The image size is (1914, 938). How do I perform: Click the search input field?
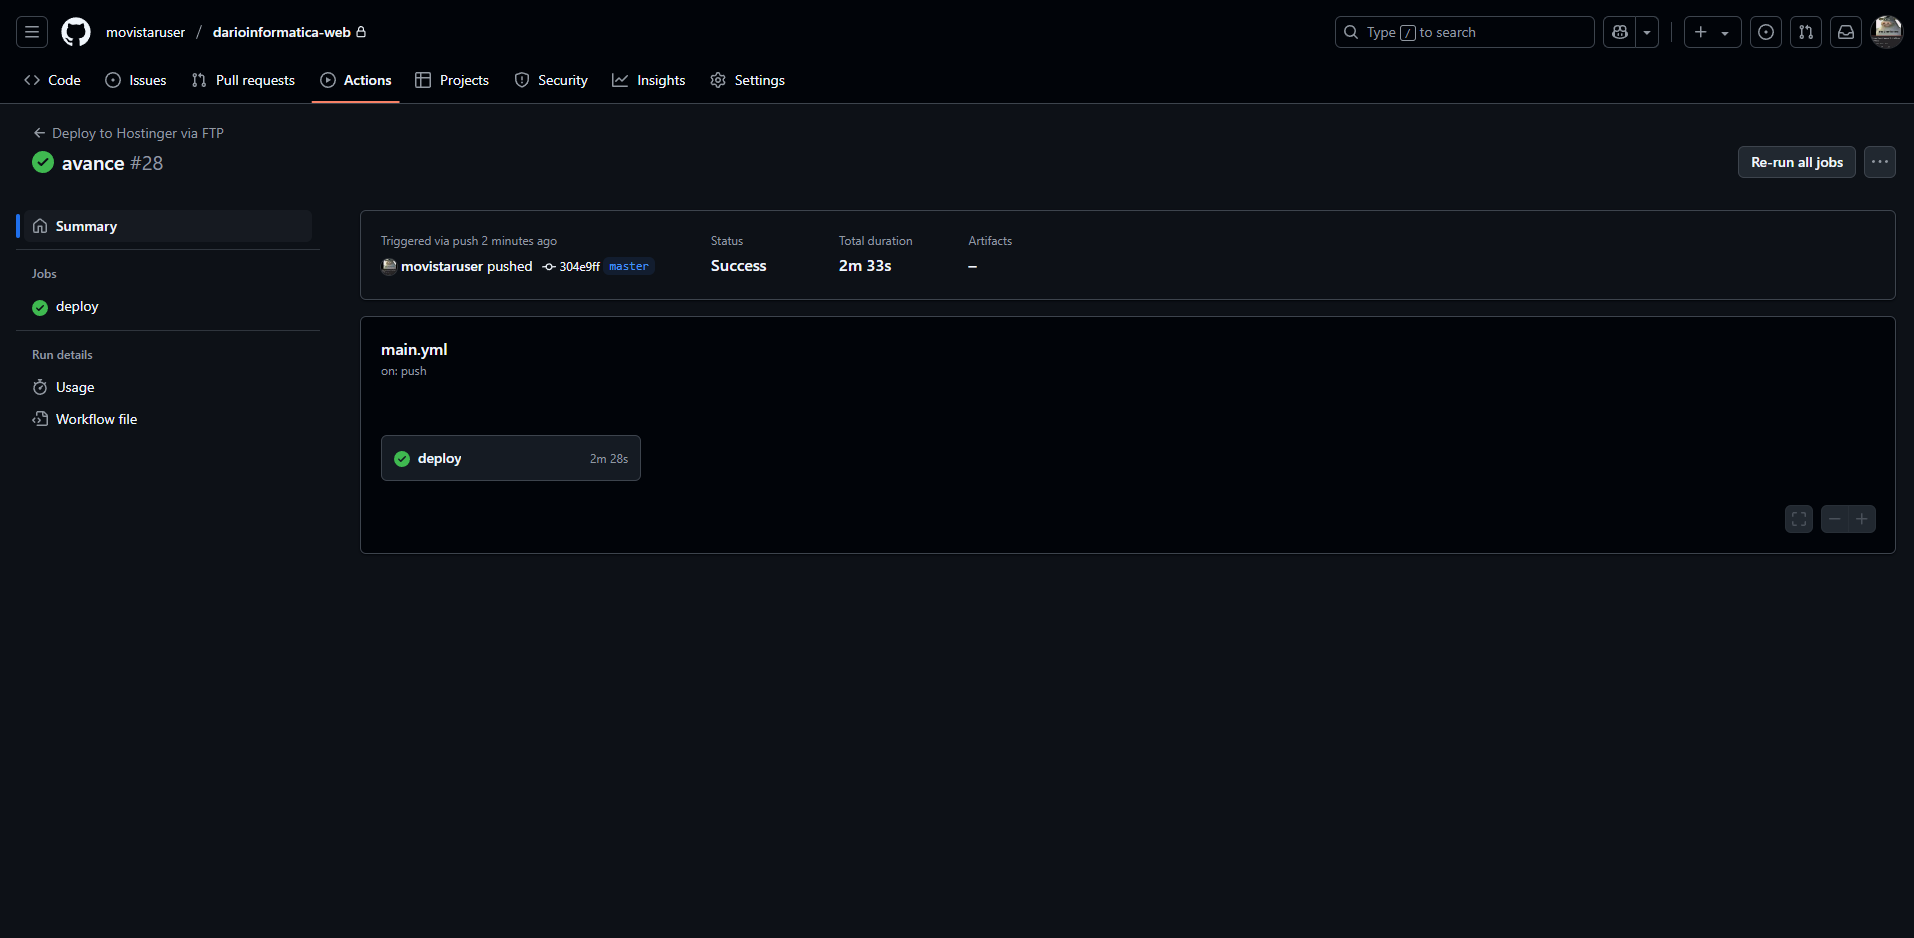(1464, 32)
